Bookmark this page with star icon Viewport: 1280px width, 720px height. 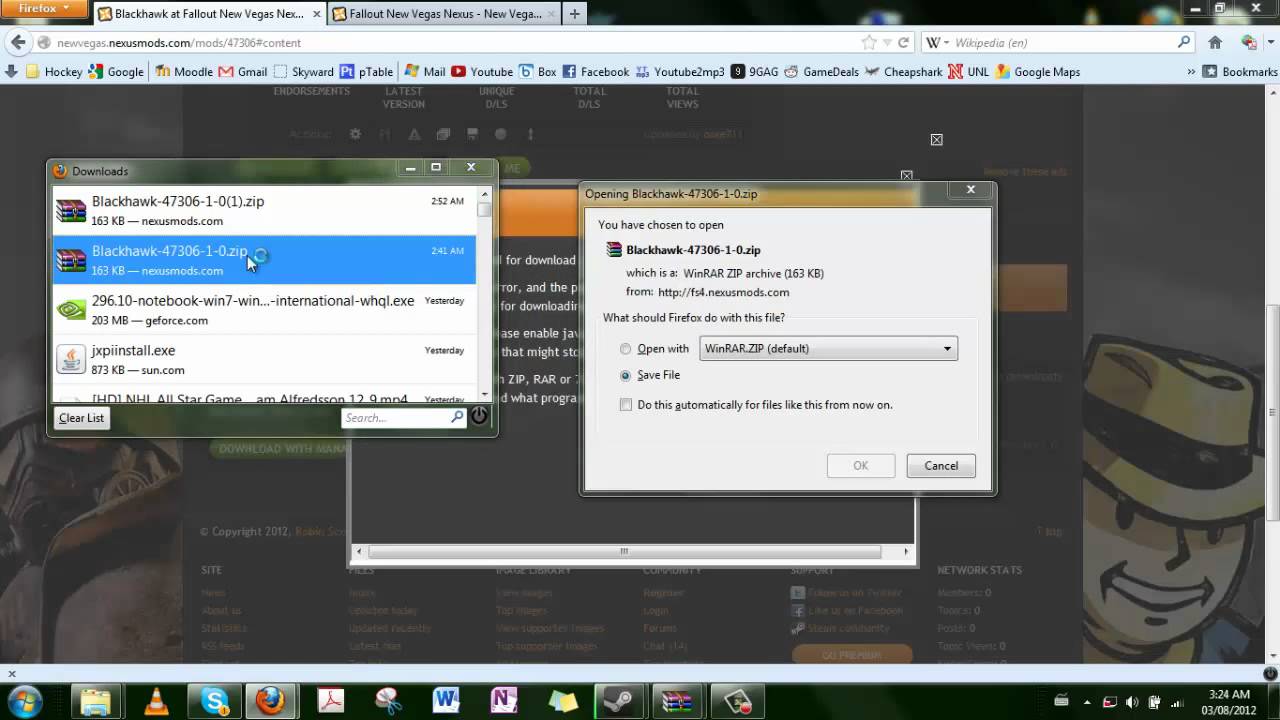868,43
